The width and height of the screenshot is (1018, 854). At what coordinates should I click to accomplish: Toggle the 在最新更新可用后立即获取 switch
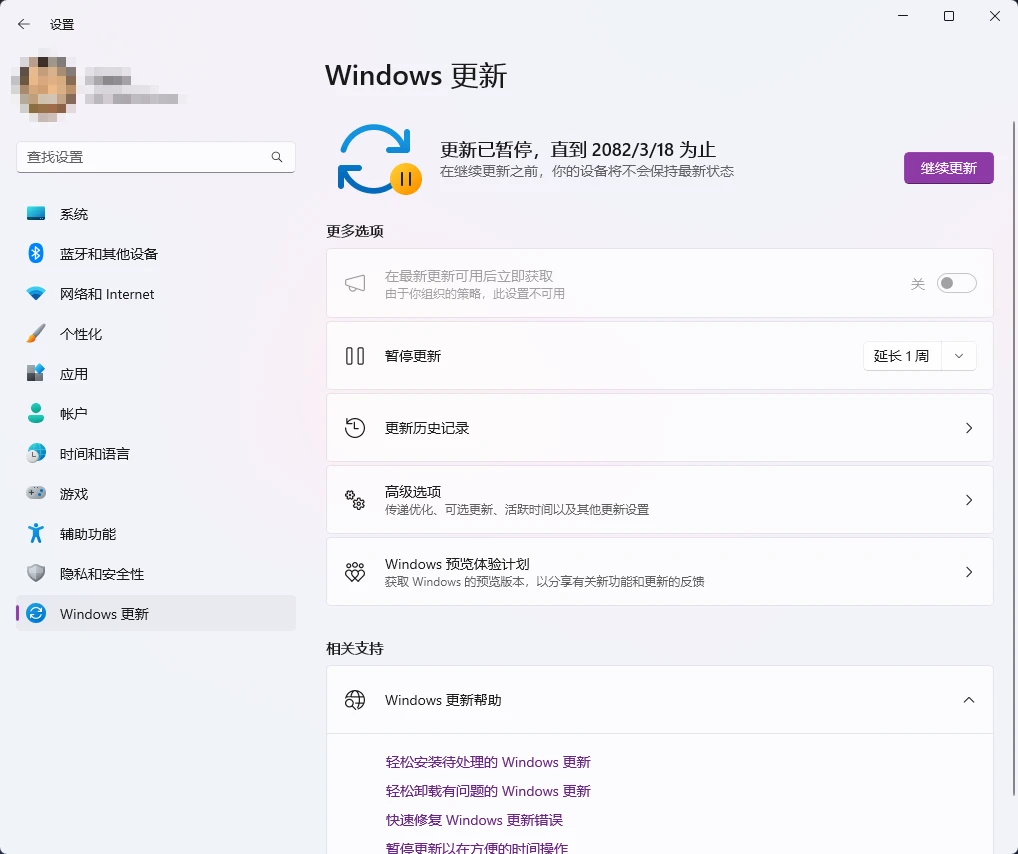956,283
